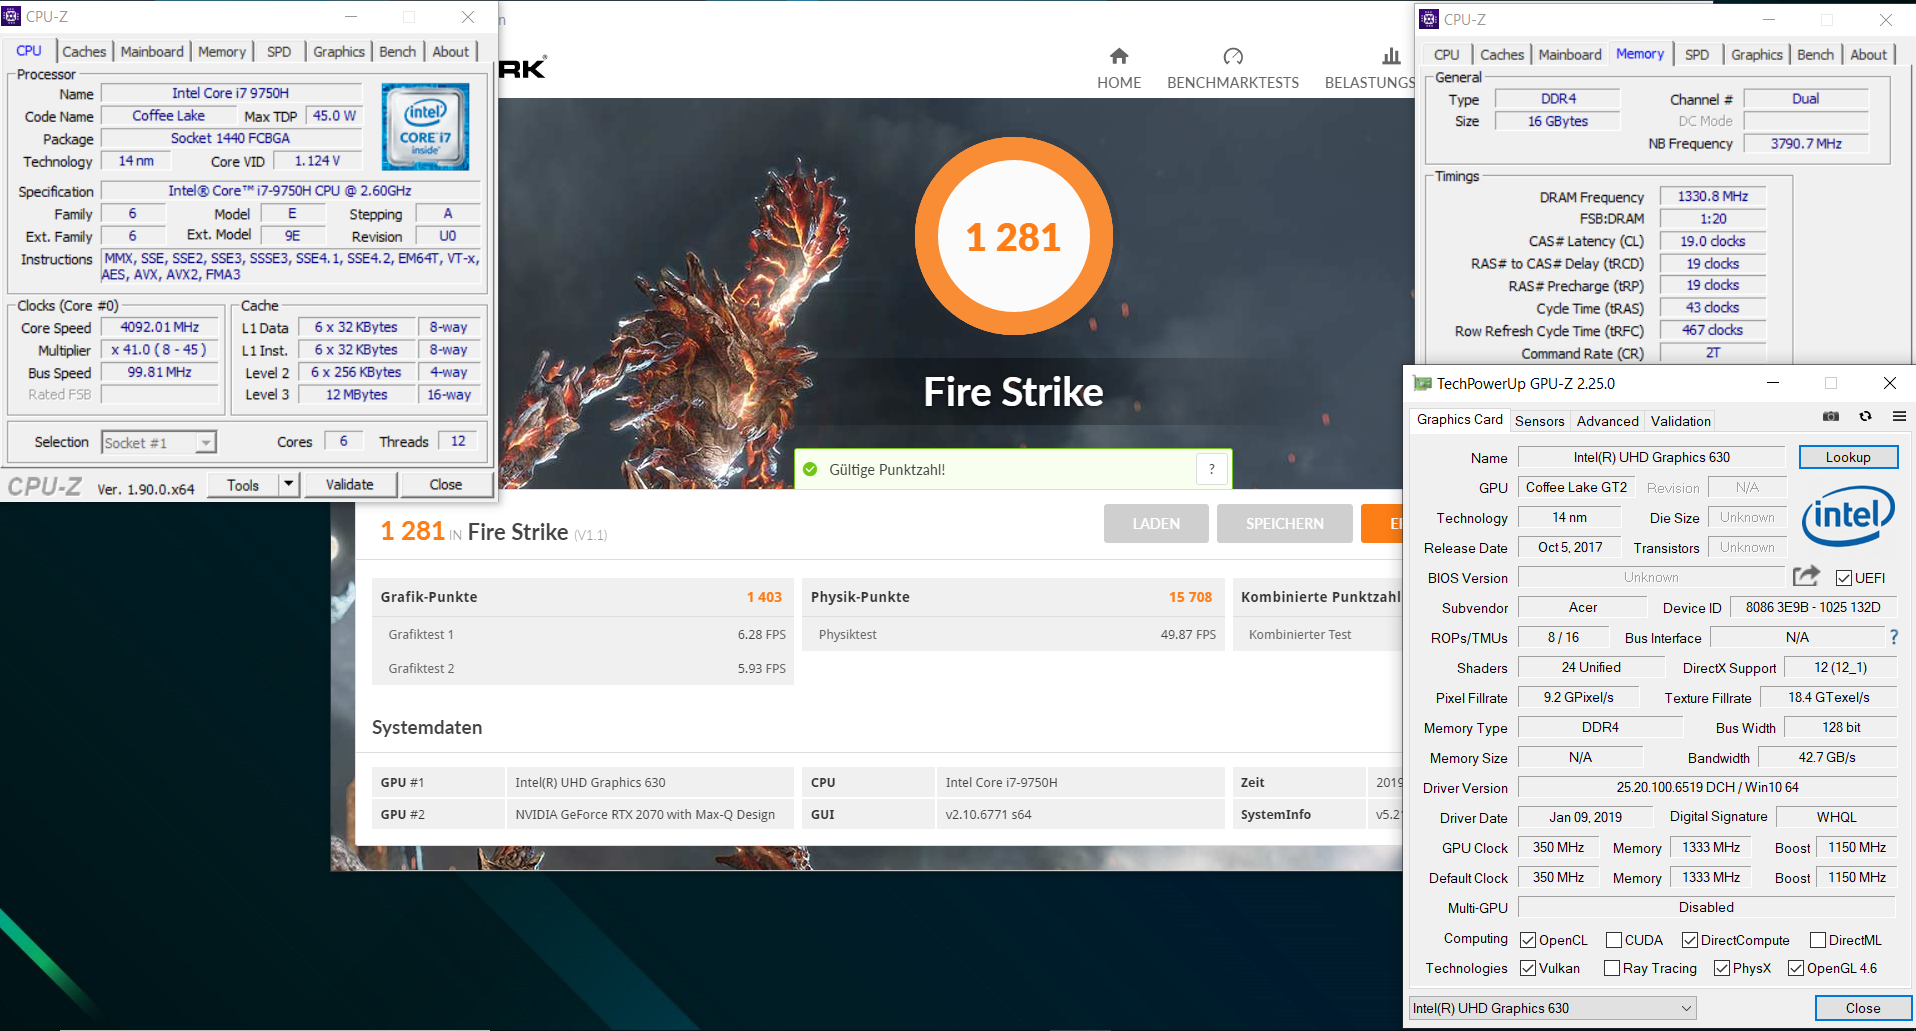Click the Tools button in CPU-Z
This screenshot has height=1031, width=1916.
tap(243, 484)
